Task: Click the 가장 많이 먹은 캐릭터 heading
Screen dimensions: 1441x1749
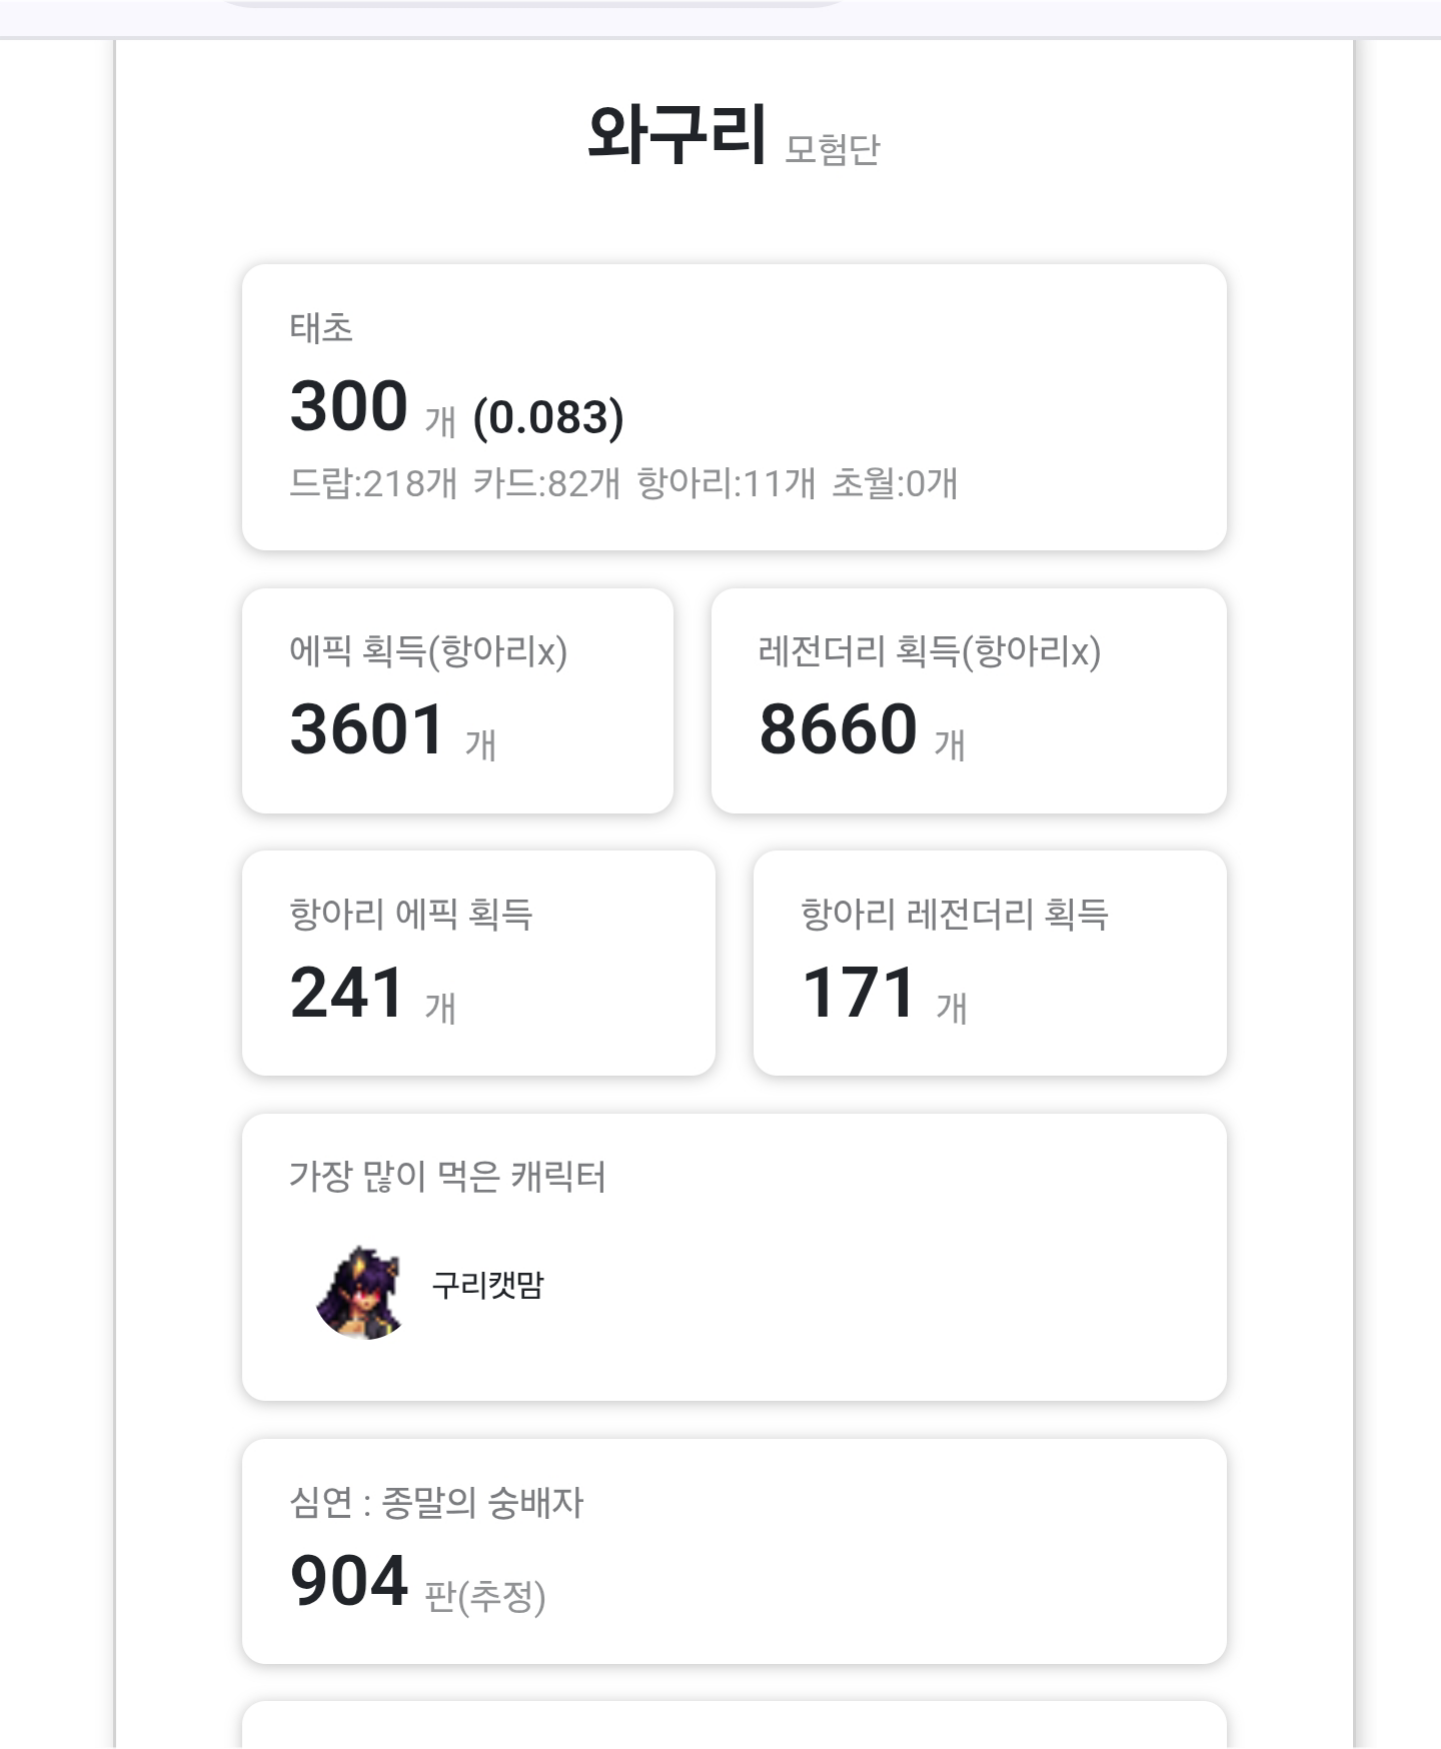Action: tap(447, 1176)
